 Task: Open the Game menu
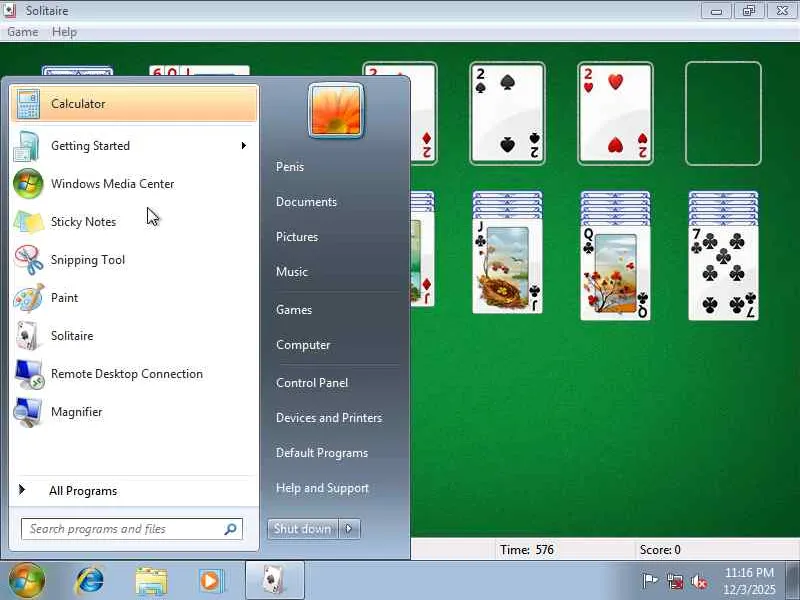coord(22,32)
